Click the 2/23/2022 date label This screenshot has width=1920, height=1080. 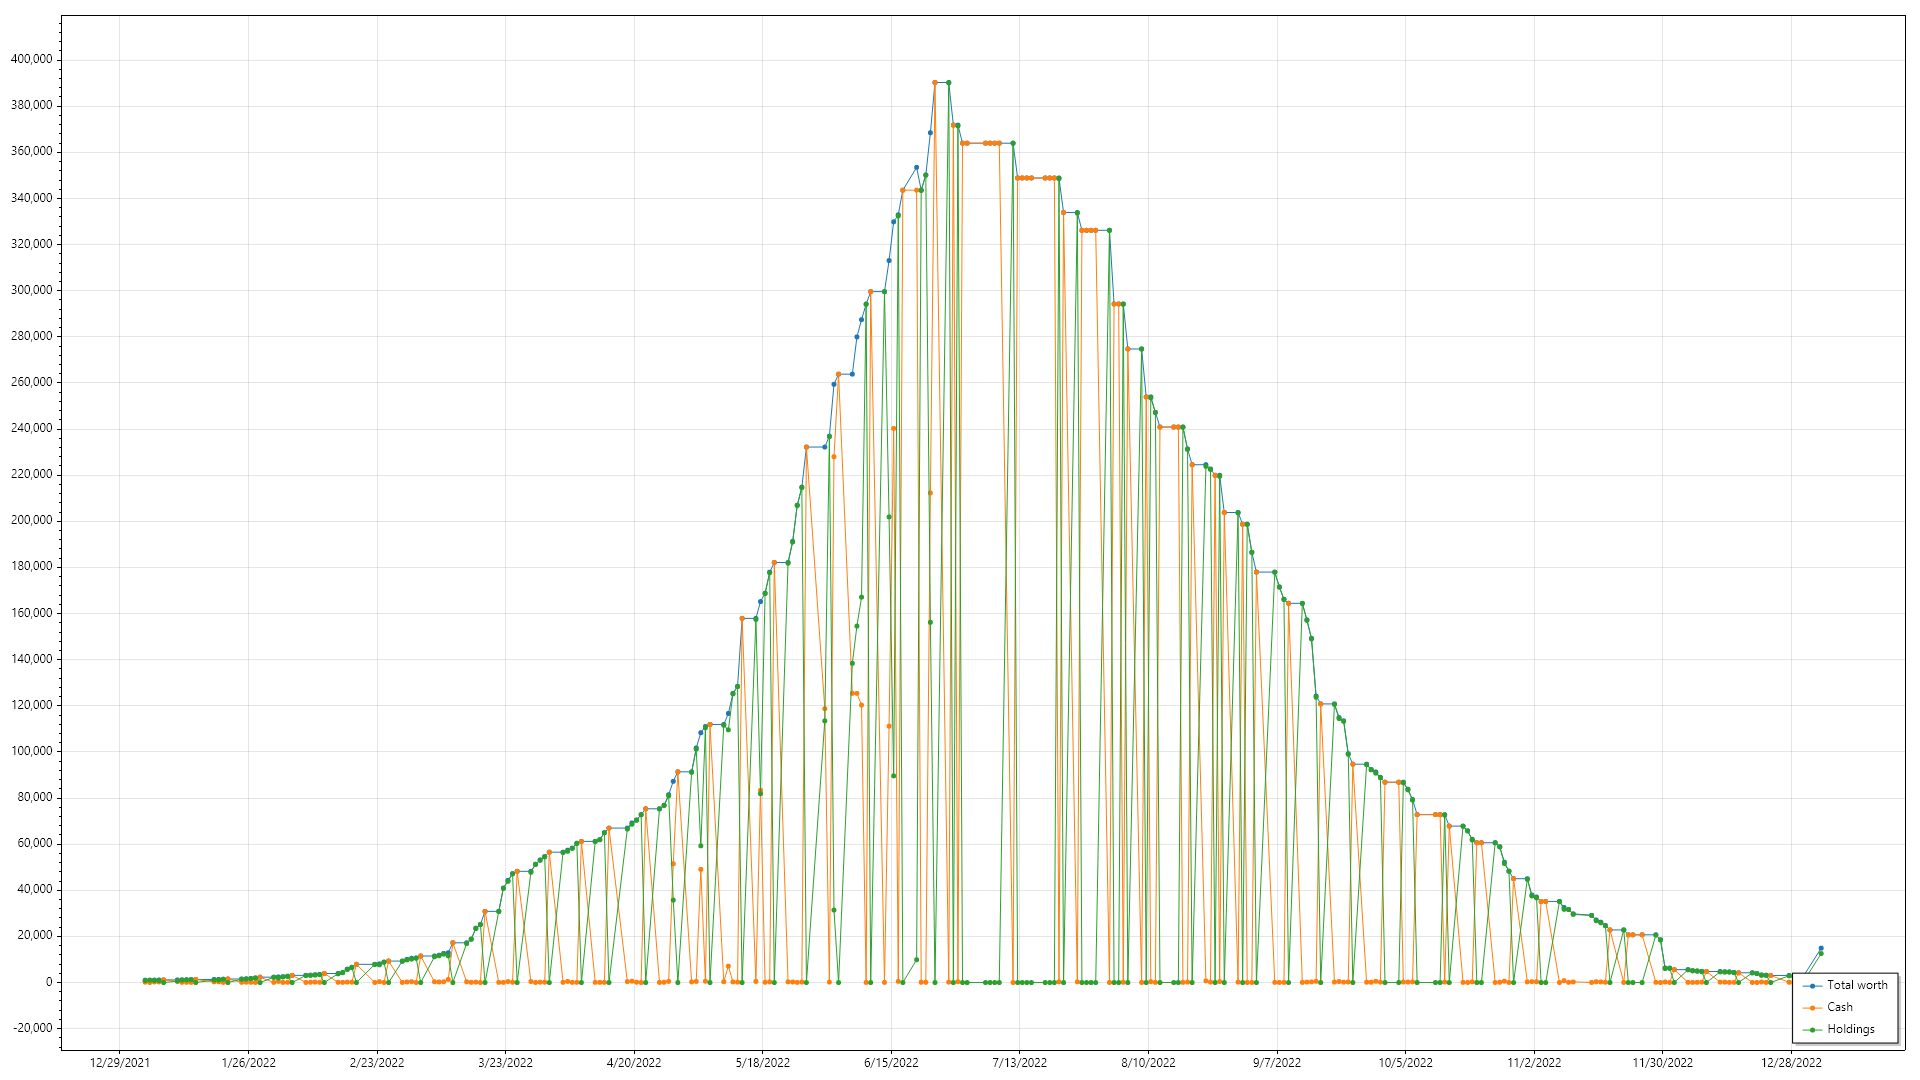click(x=377, y=1063)
